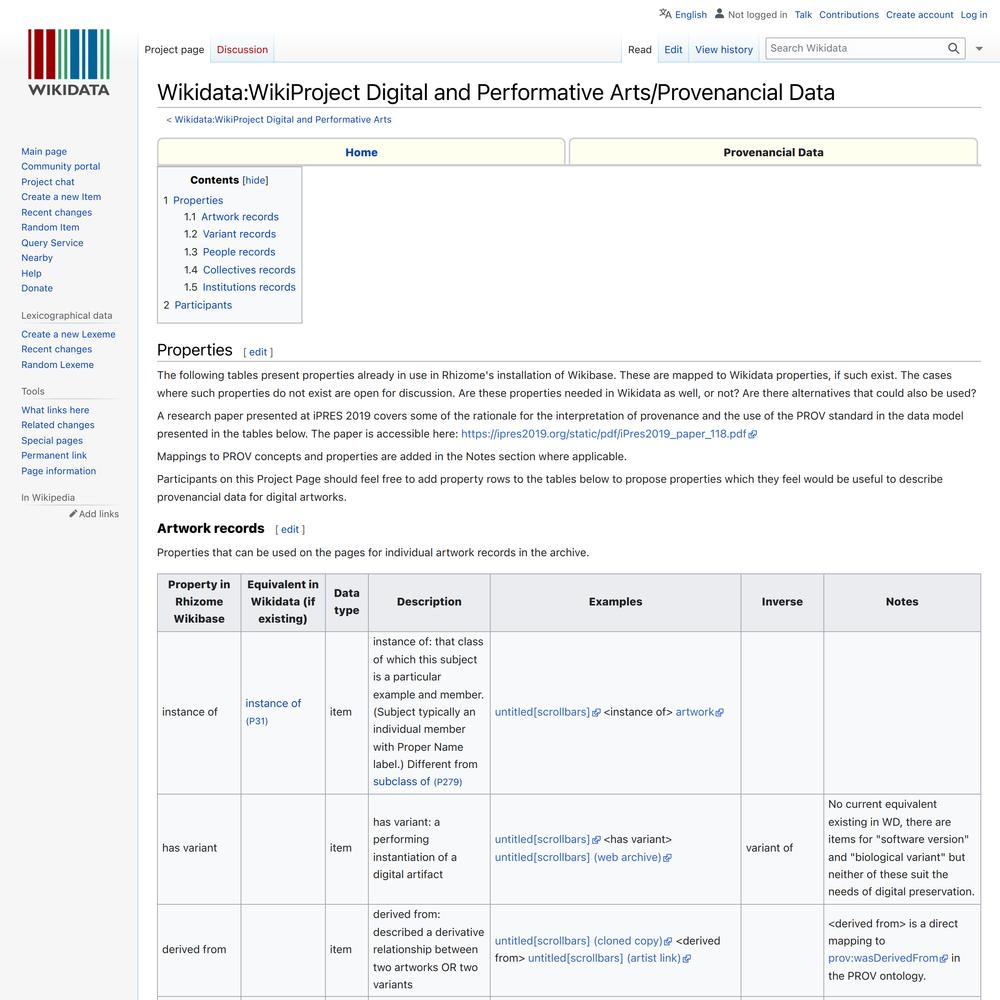Open What links here
The height and width of the screenshot is (1000, 1000).
click(x=55, y=410)
